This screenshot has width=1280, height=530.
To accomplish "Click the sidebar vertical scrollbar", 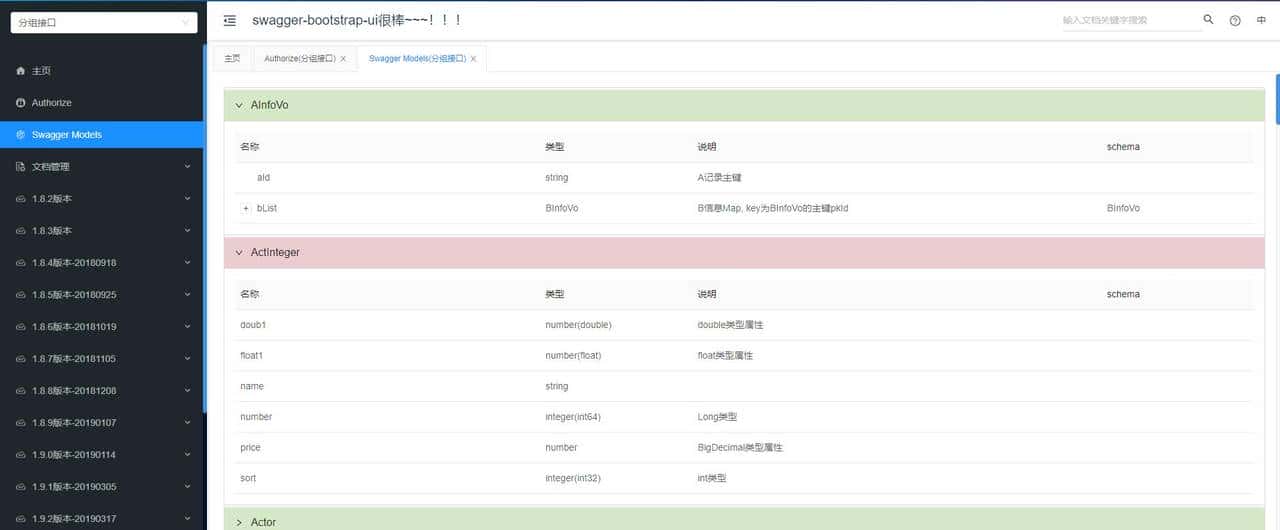I will pyautogui.click(x=204, y=228).
